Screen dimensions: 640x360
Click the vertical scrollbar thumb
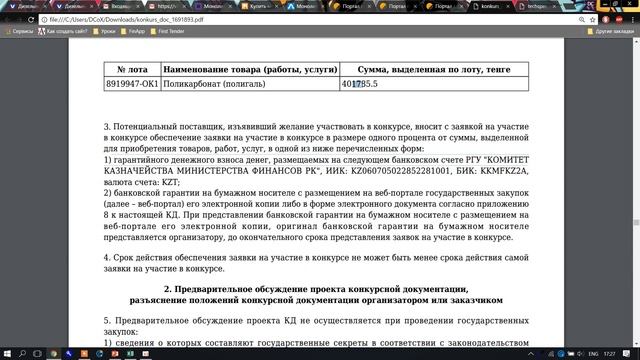pyautogui.click(x=636, y=222)
